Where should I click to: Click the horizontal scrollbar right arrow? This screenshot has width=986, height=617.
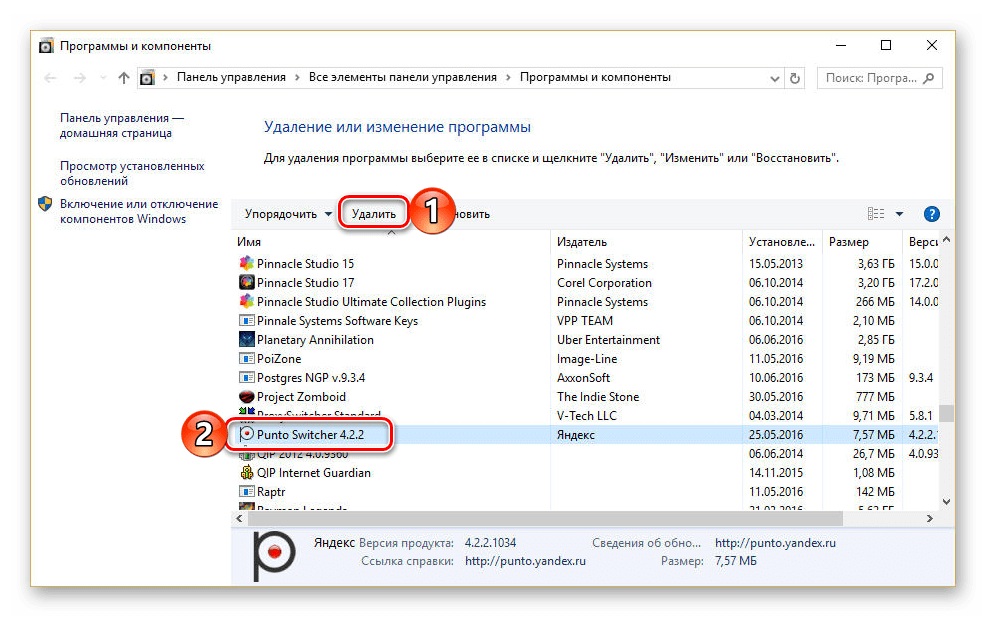point(929,519)
